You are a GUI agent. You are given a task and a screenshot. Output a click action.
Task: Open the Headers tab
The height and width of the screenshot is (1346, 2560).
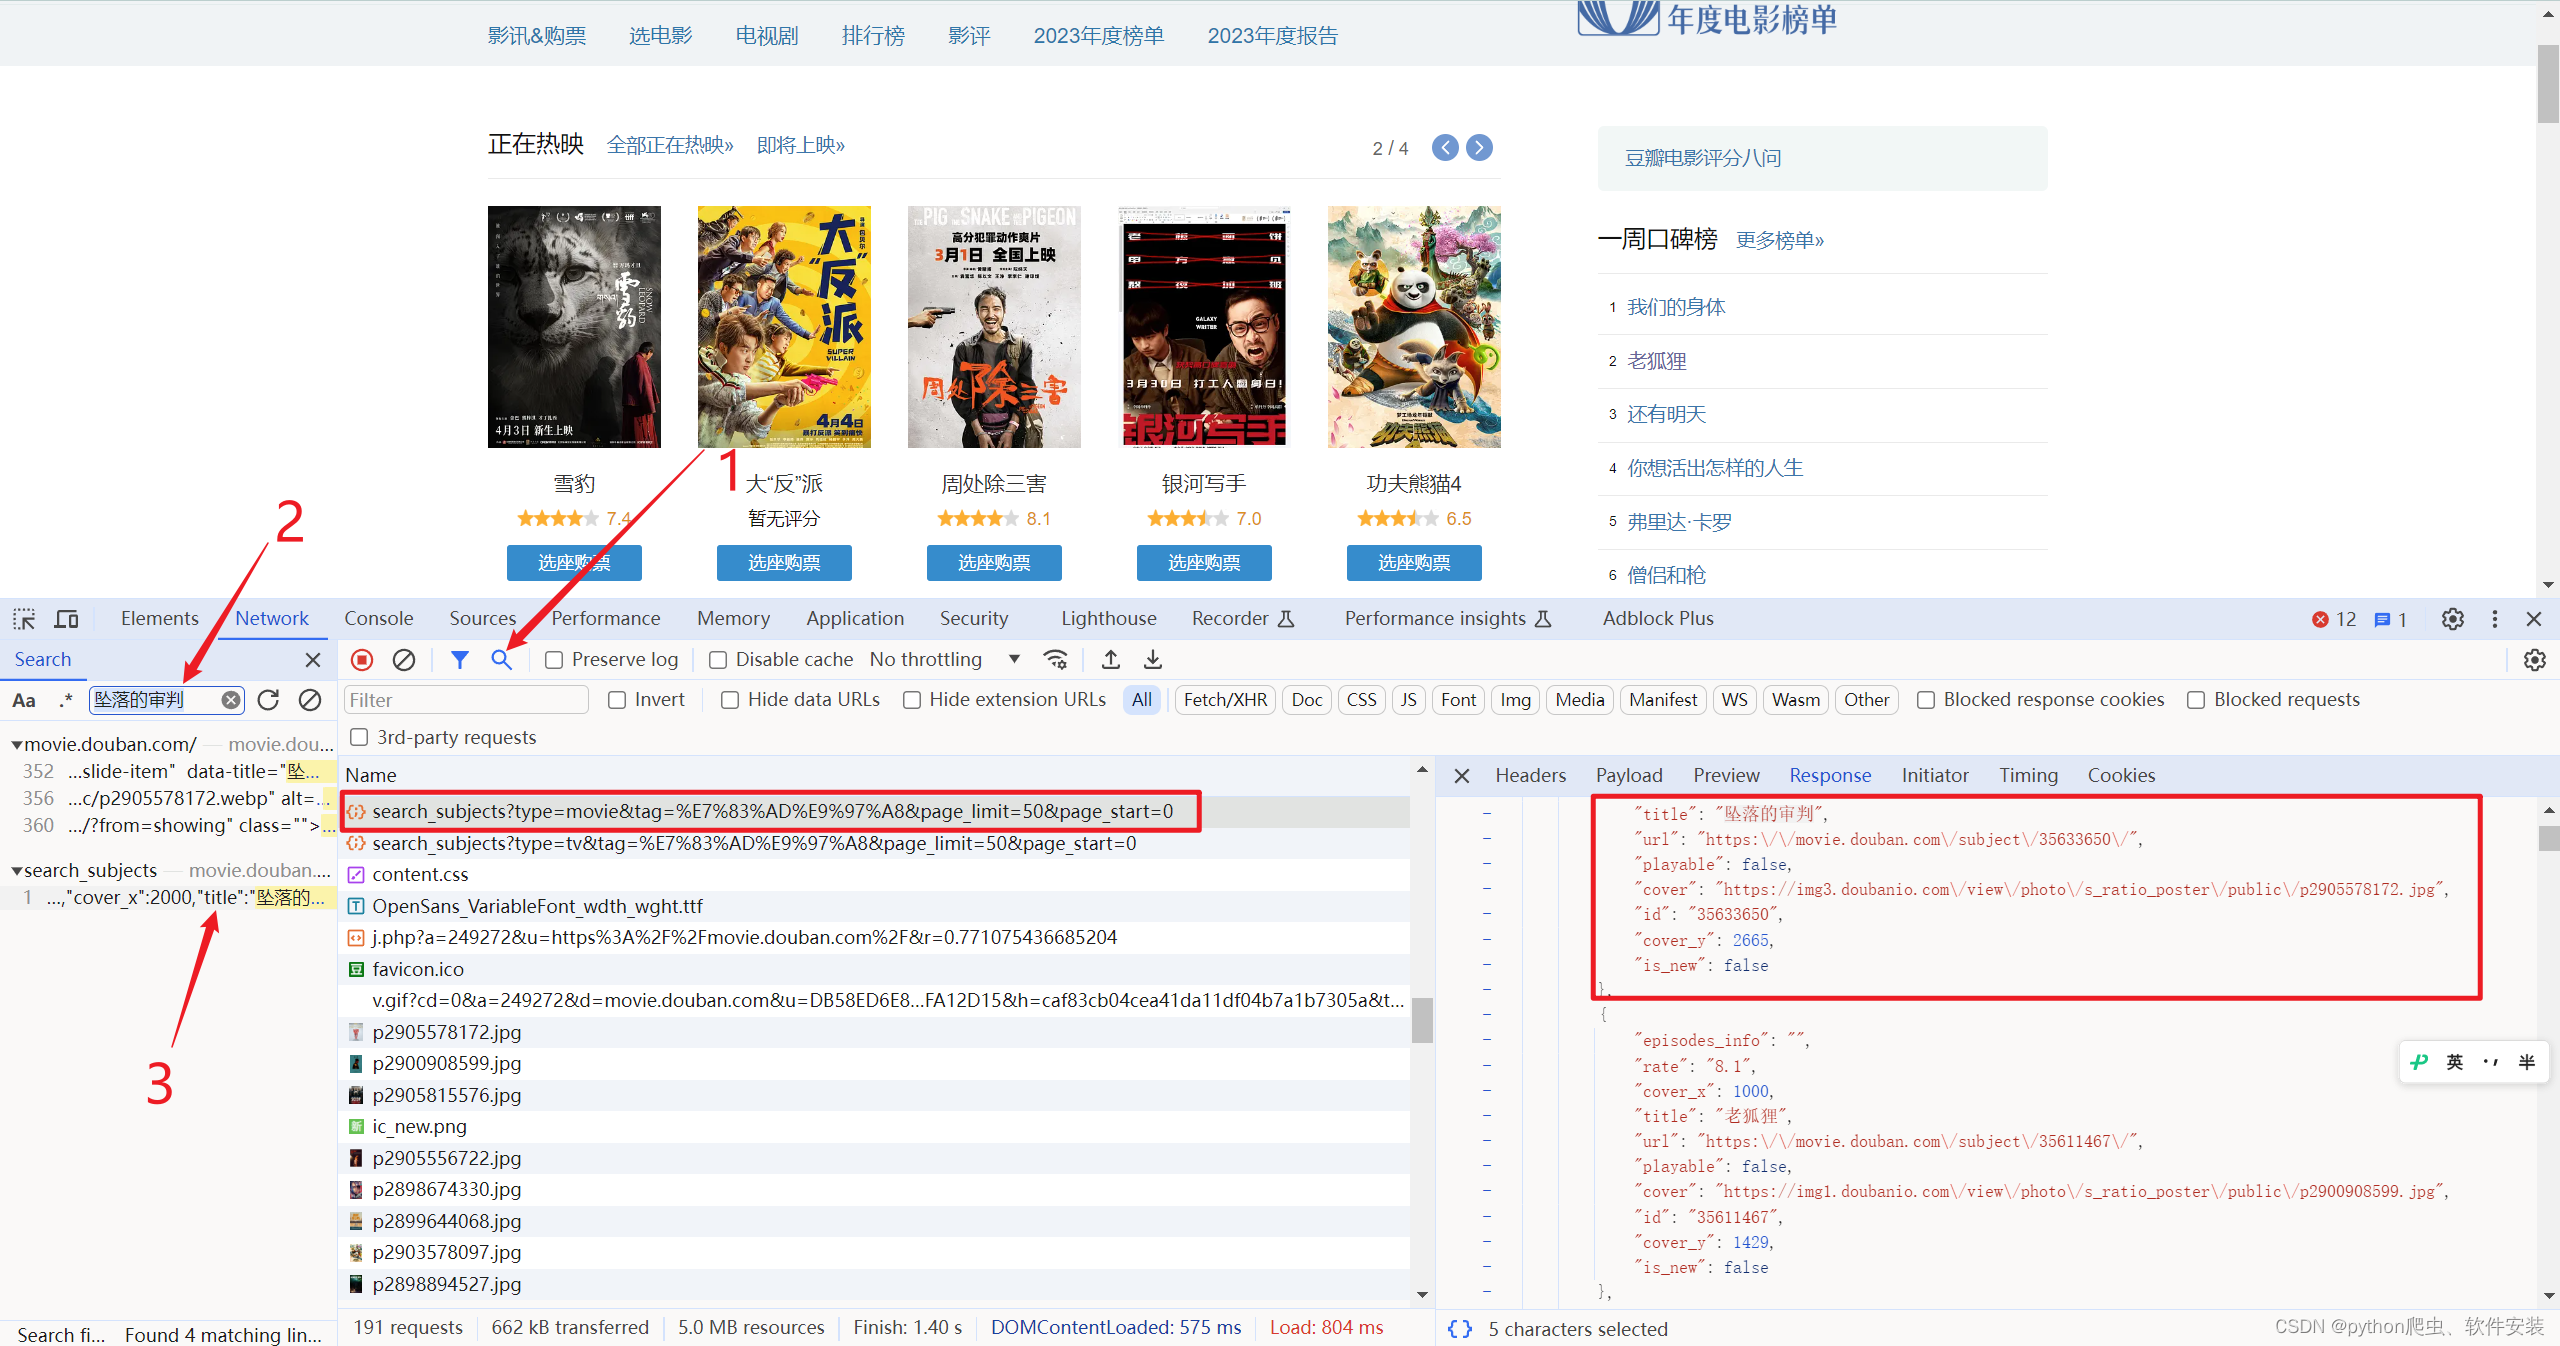coord(1531,776)
